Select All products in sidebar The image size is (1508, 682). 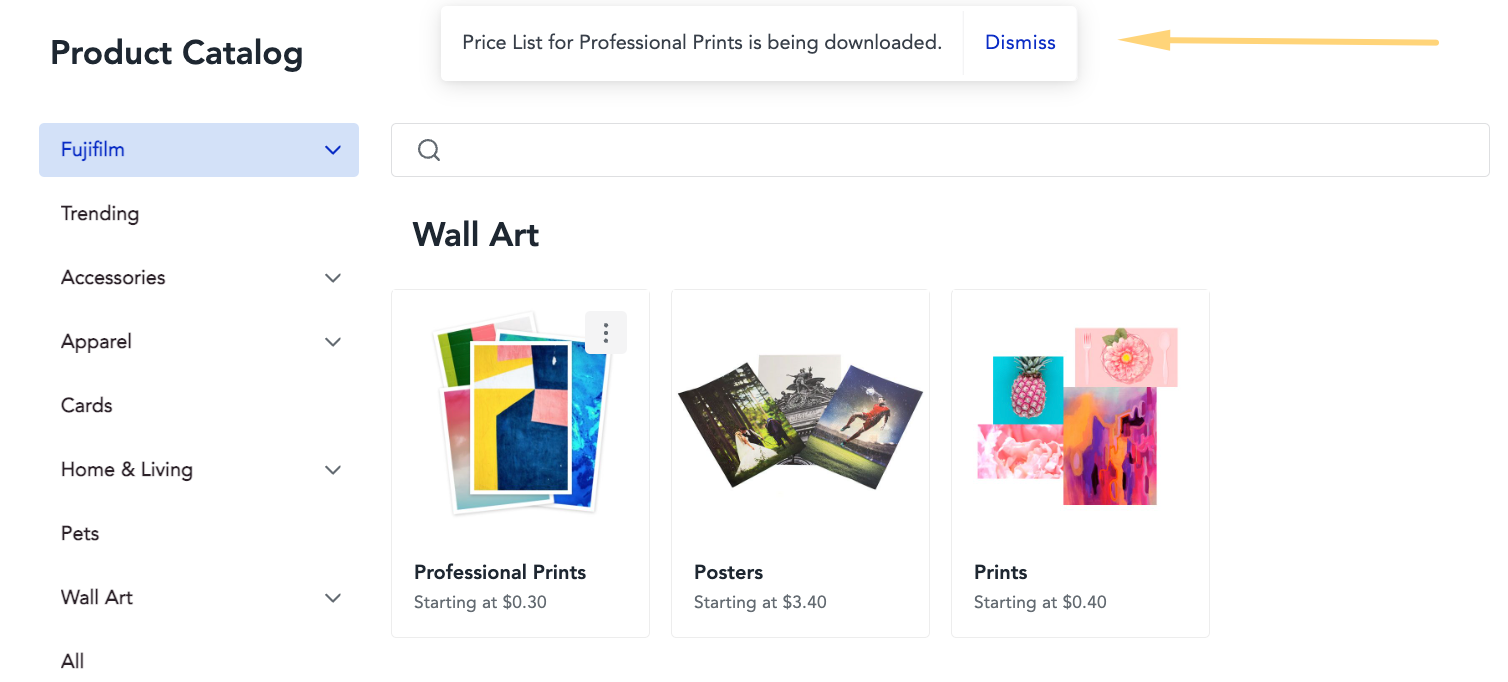tap(72, 662)
